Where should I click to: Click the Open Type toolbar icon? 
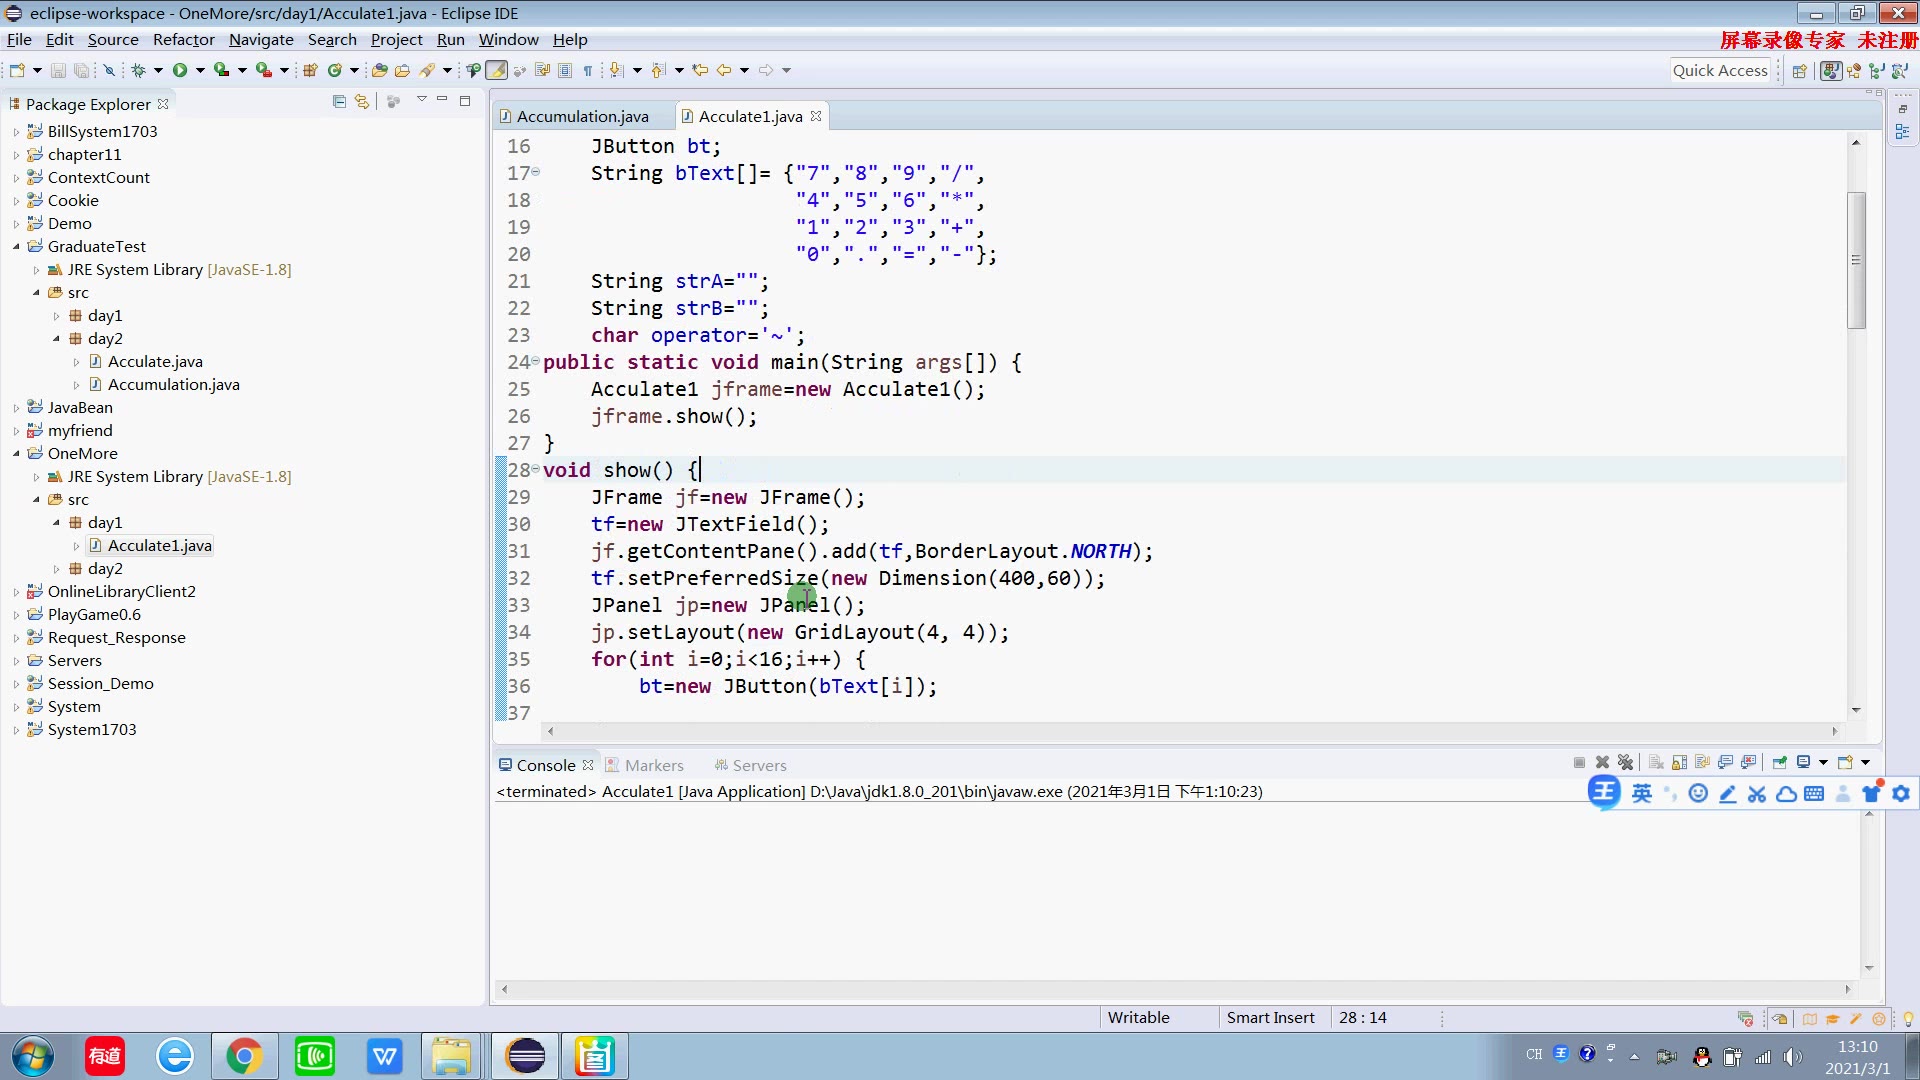coord(379,70)
